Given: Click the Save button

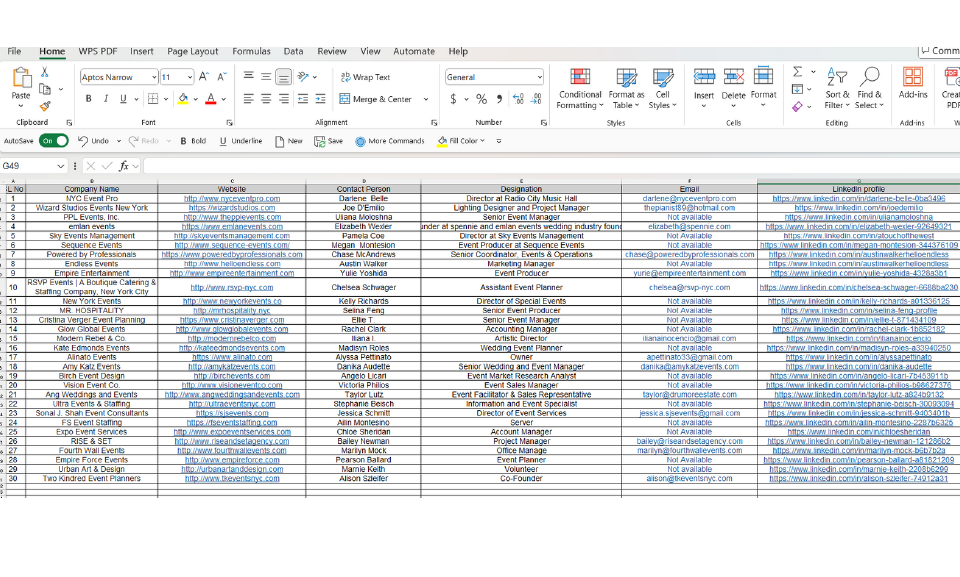Looking at the screenshot, I should (329, 141).
